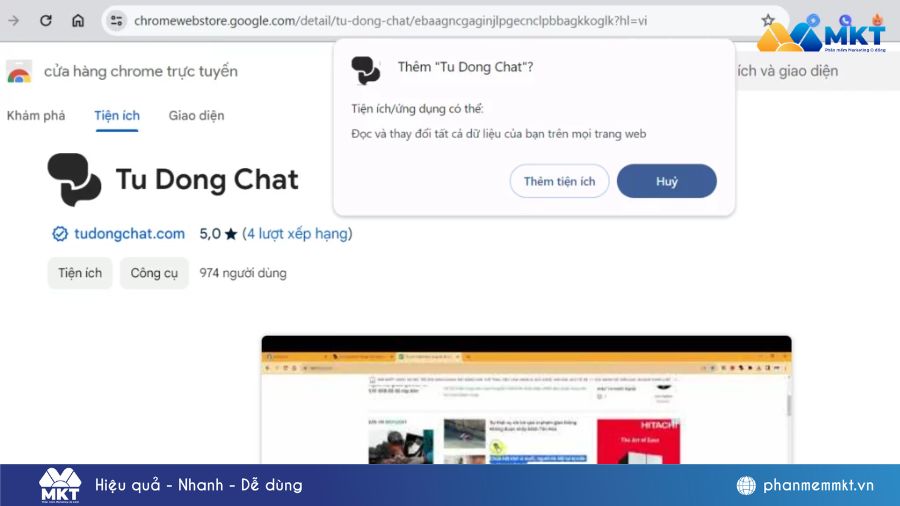Click the search field ending in 'ích và giao diện'
The height and width of the screenshot is (506, 900).
click(815, 71)
